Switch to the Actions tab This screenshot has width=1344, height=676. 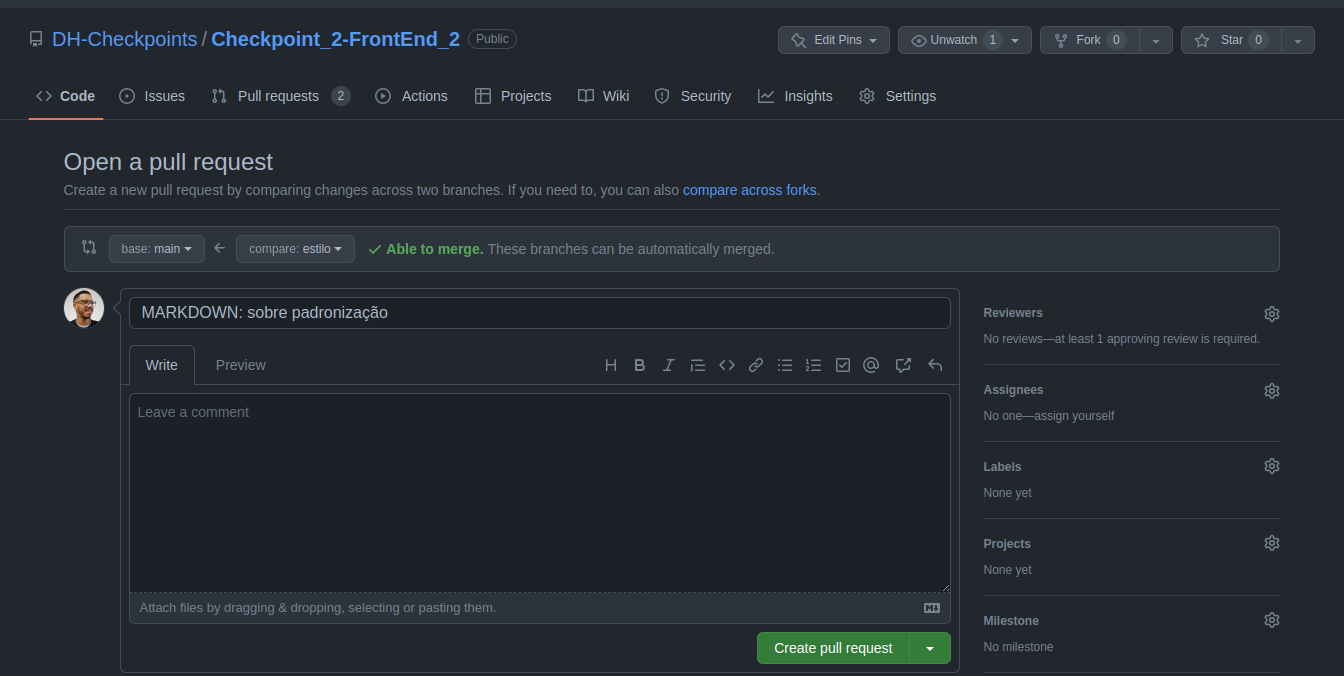click(411, 96)
